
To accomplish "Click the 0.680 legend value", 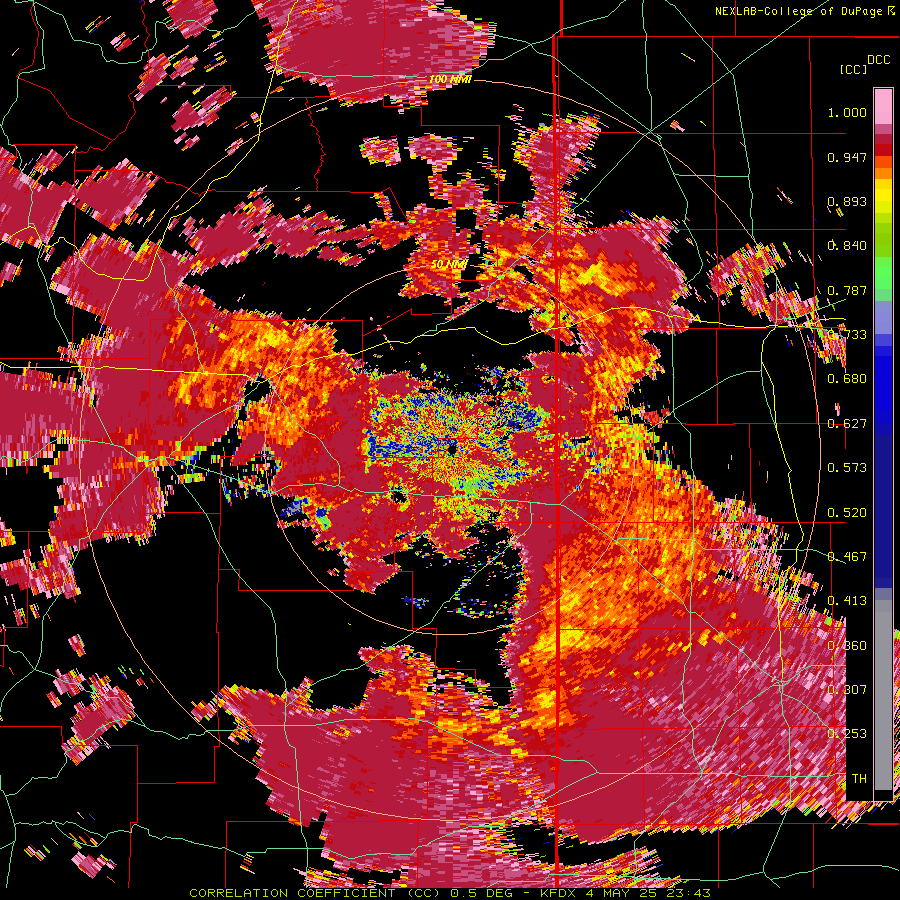I will (x=847, y=379).
